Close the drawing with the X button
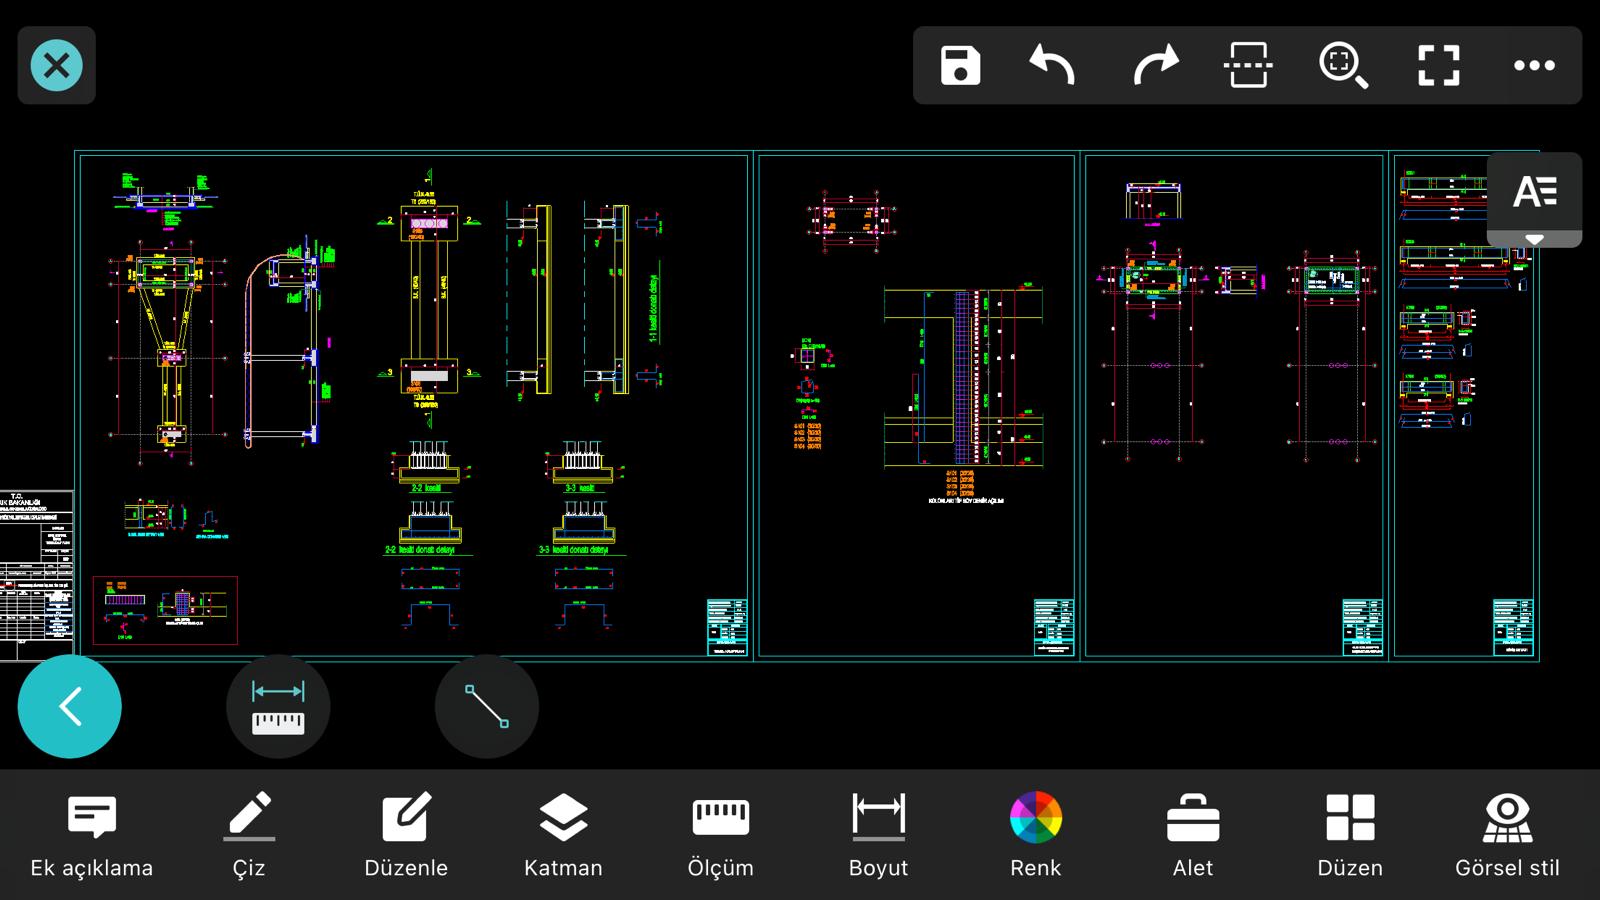The height and width of the screenshot is (900, 1600). click(x=57, y=66)
